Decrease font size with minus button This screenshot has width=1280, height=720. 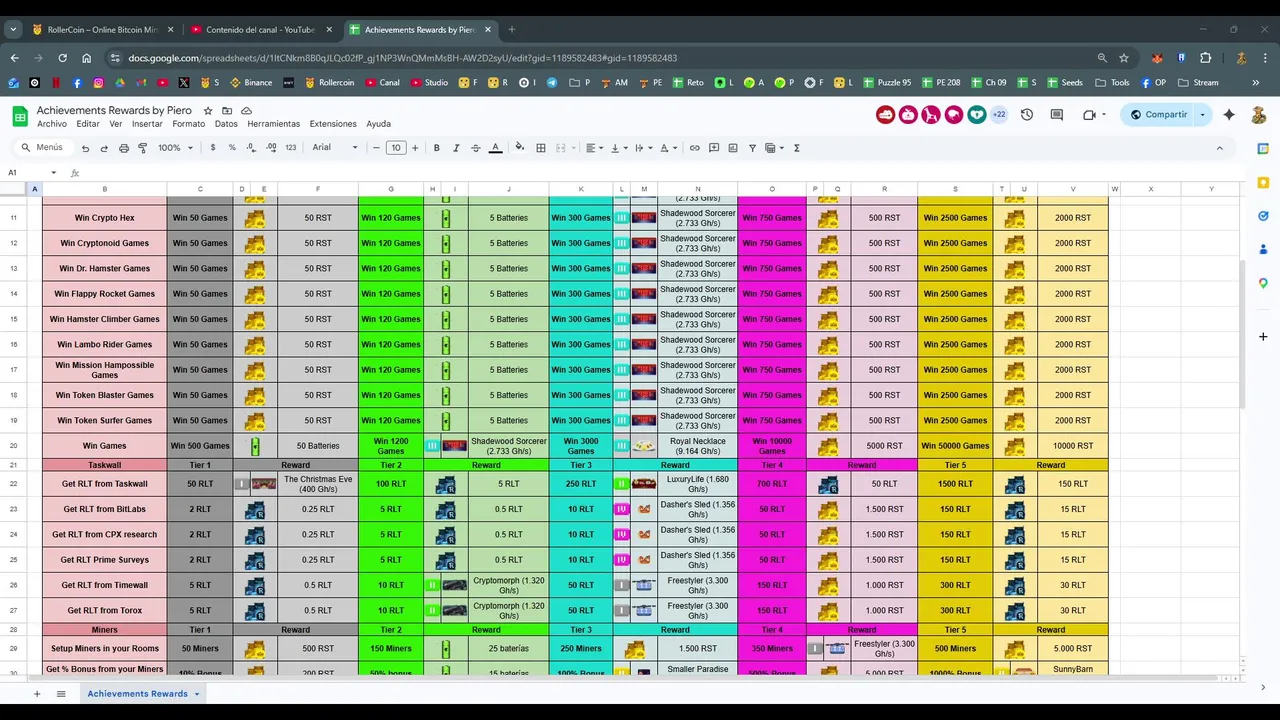click(x=376, y=148)
